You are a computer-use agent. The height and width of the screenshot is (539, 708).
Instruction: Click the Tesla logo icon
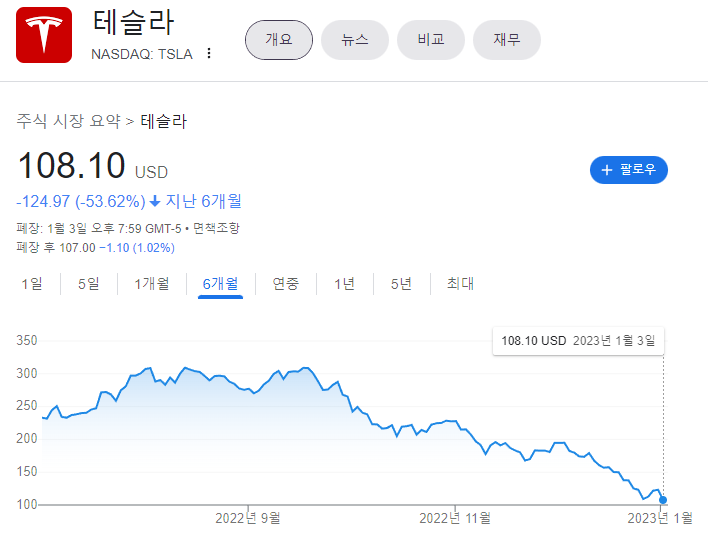pyautogui.click(x=44, y=35)
